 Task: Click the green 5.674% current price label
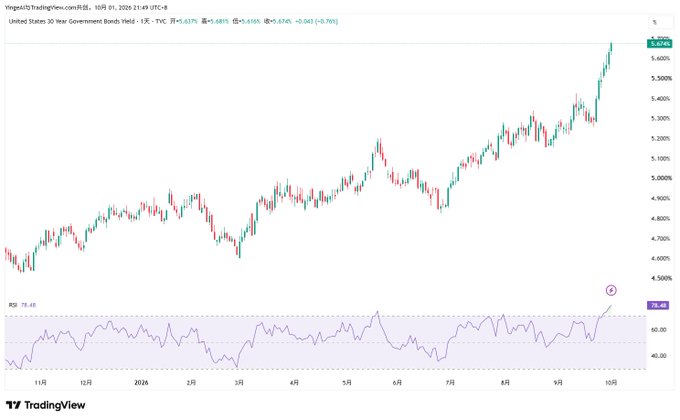(659, 44)
